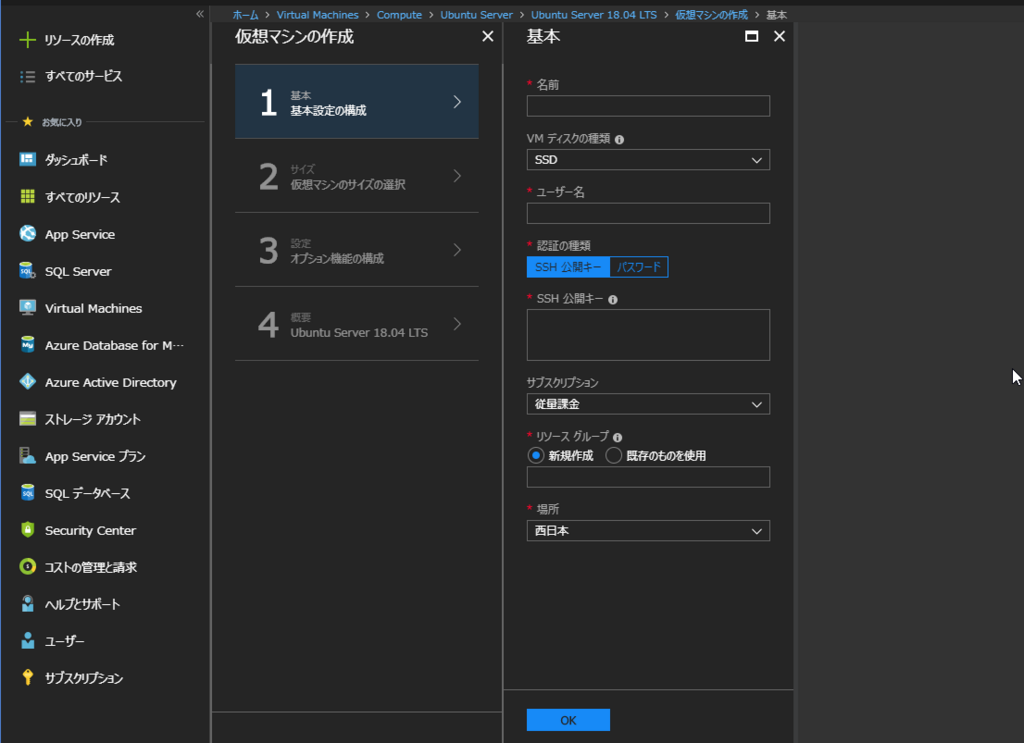Click the ダッシュボード icon in sidebar

[x=27, y=159]
